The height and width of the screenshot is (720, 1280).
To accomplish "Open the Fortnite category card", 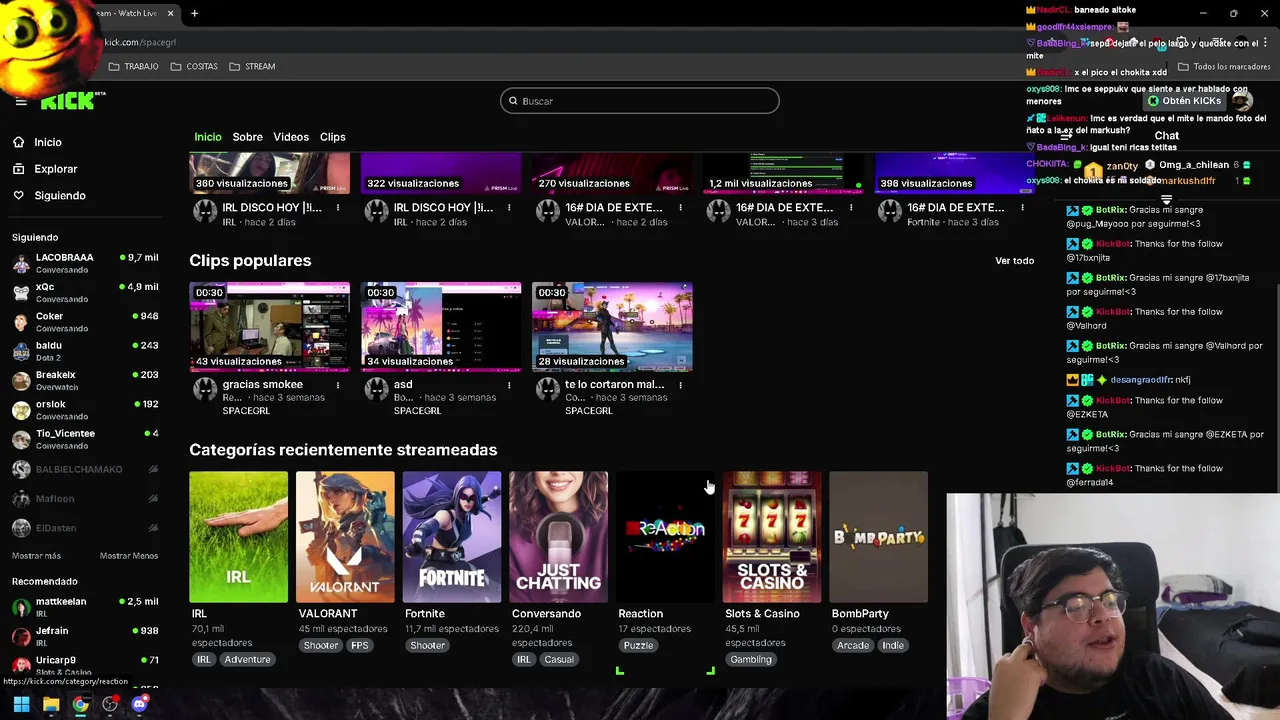I will click(452, 537).
